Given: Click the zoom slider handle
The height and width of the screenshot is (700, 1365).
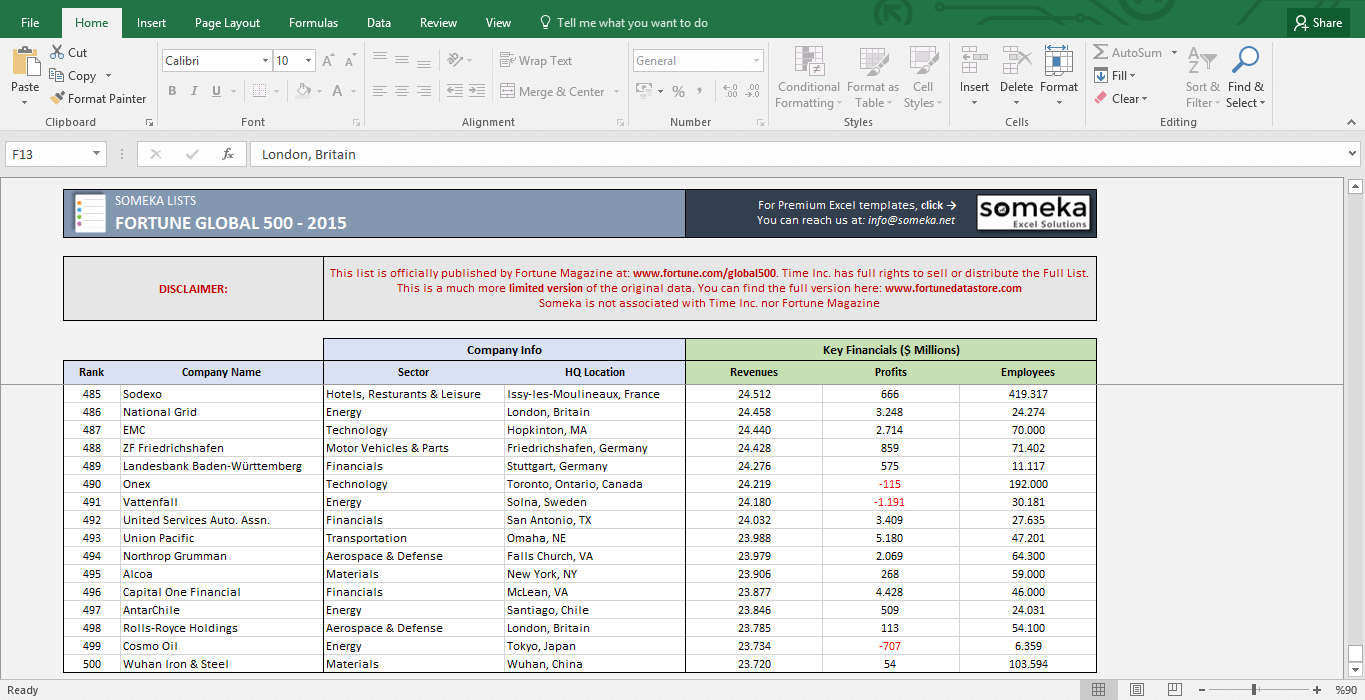Looking at the screenshot, I should click(1254, 690).
